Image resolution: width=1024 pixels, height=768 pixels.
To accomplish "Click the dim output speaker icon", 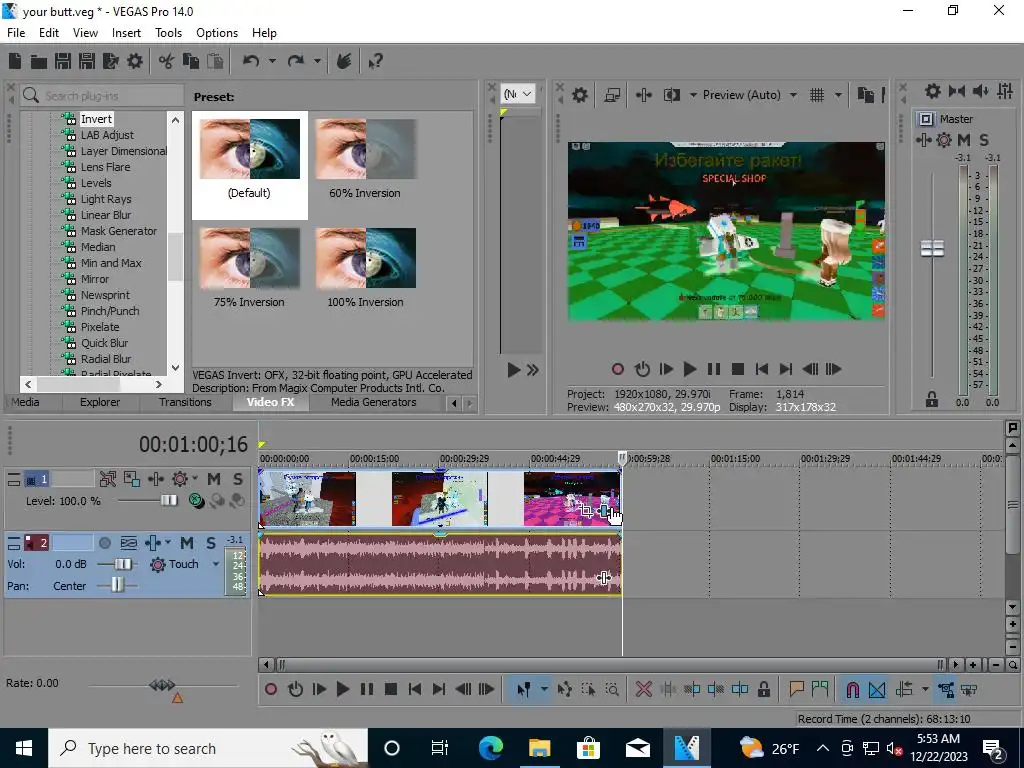I will 980,91.
